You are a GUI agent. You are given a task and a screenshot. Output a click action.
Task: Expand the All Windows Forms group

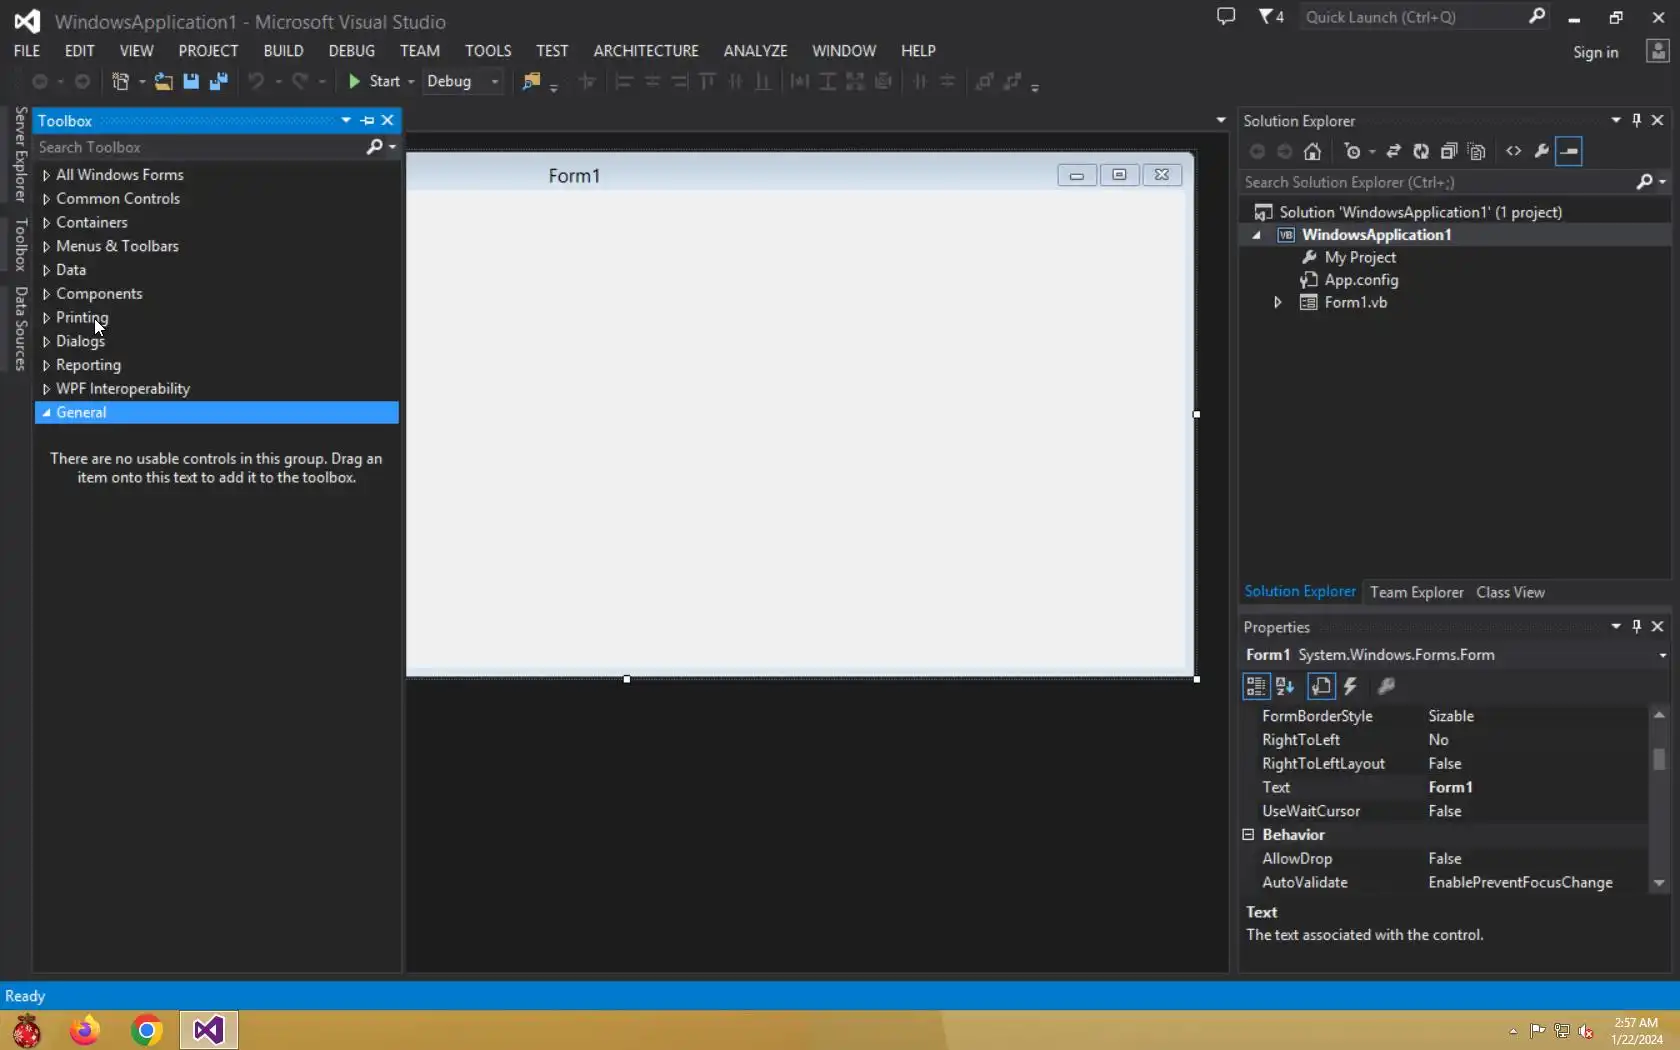pyautogui.click(x=46, y=175)
